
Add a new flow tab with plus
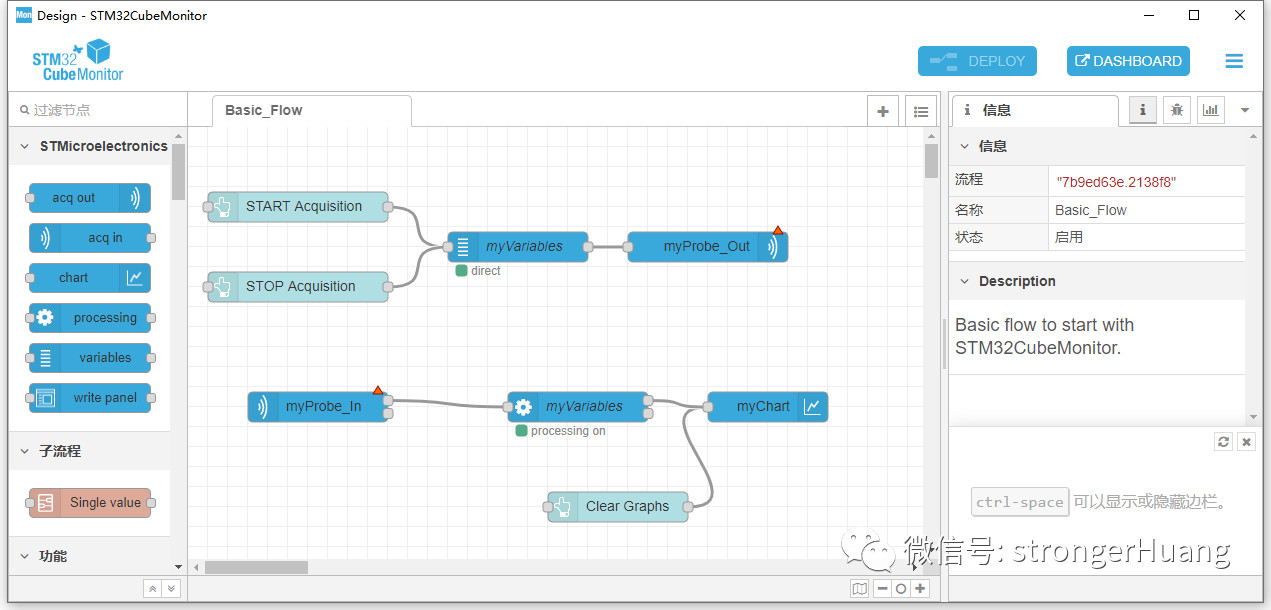tap(883, 112)
